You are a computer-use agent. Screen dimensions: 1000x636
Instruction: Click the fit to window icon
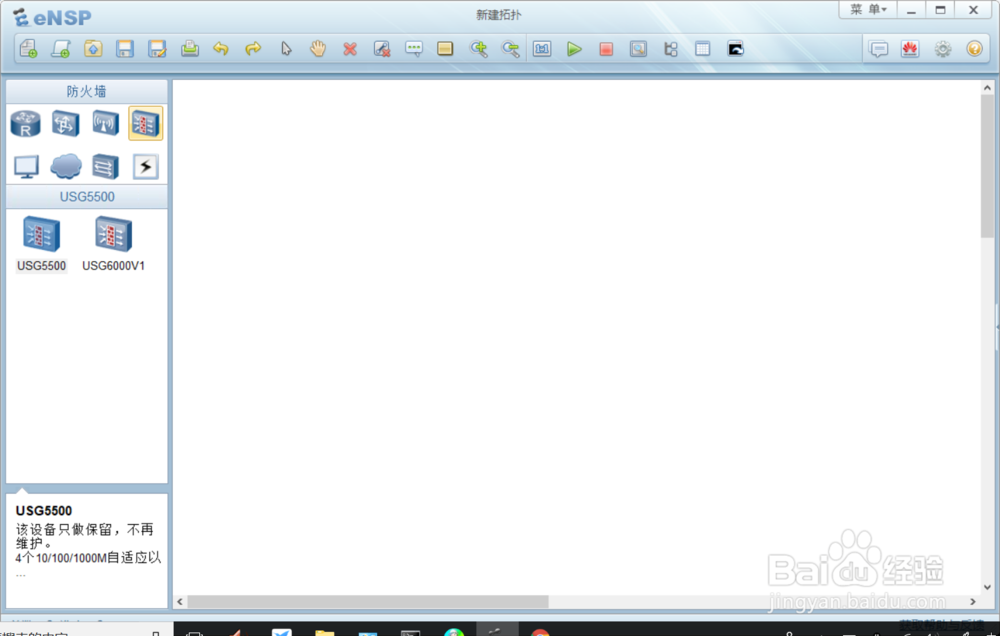pos(542,49)
